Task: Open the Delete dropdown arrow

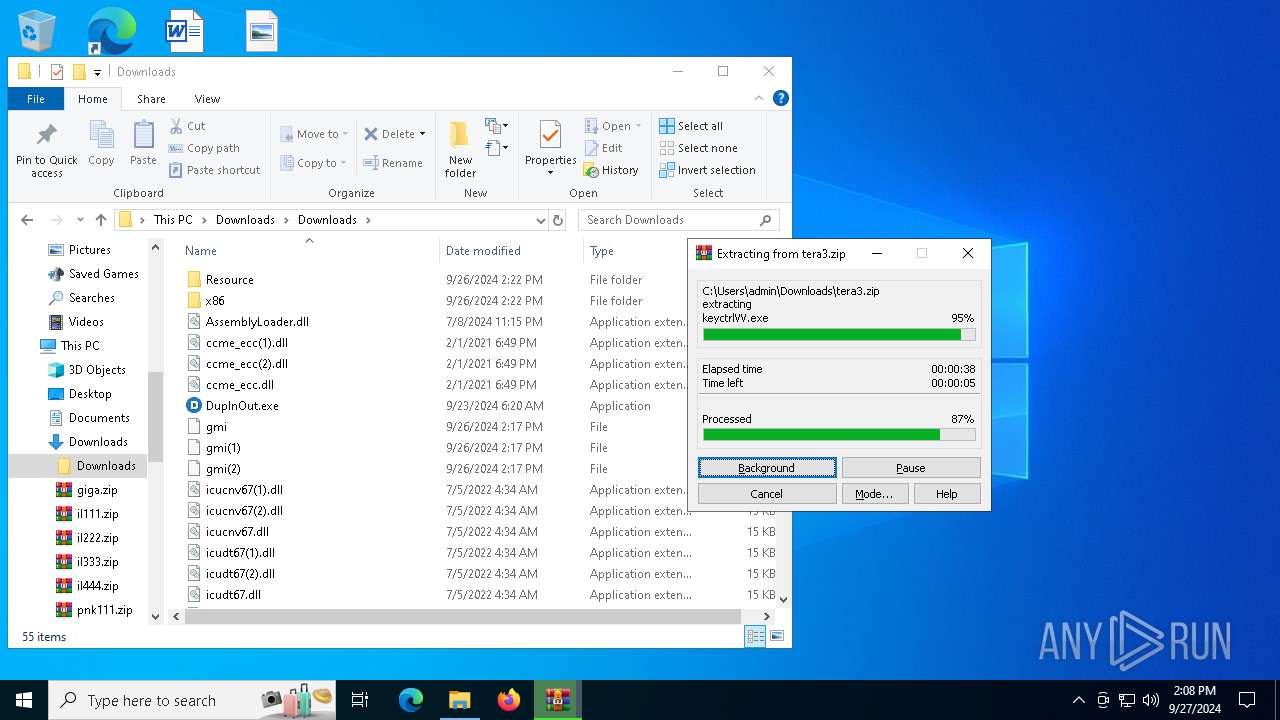Action: pos(422,134)
